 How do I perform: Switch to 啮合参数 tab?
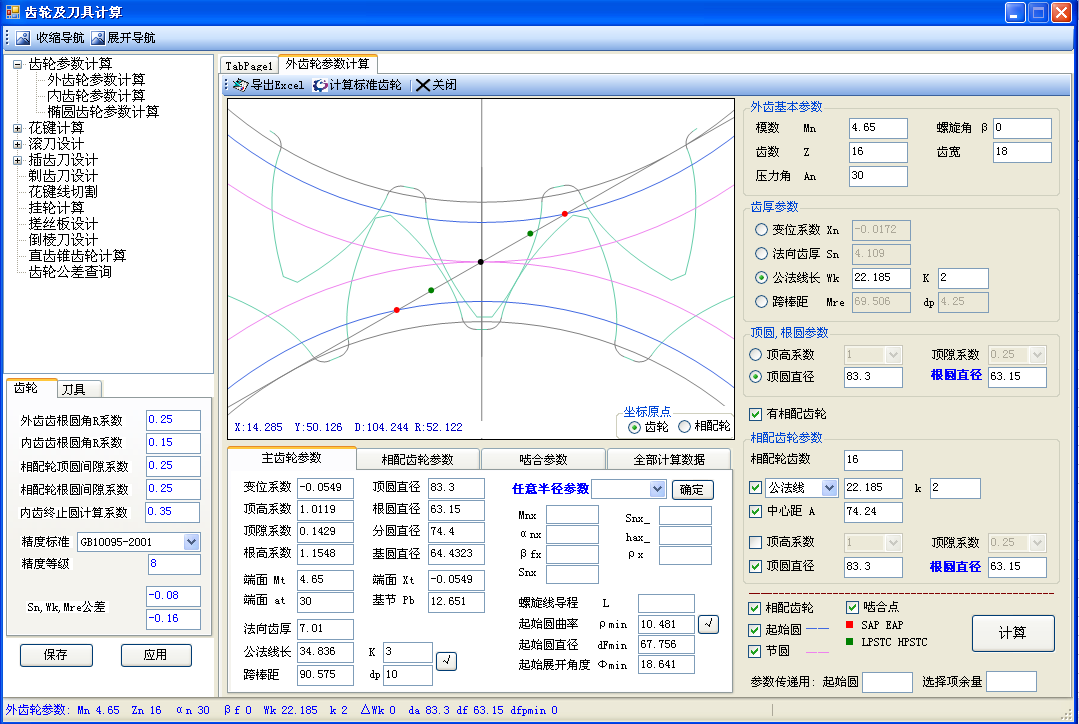point(543,459)
